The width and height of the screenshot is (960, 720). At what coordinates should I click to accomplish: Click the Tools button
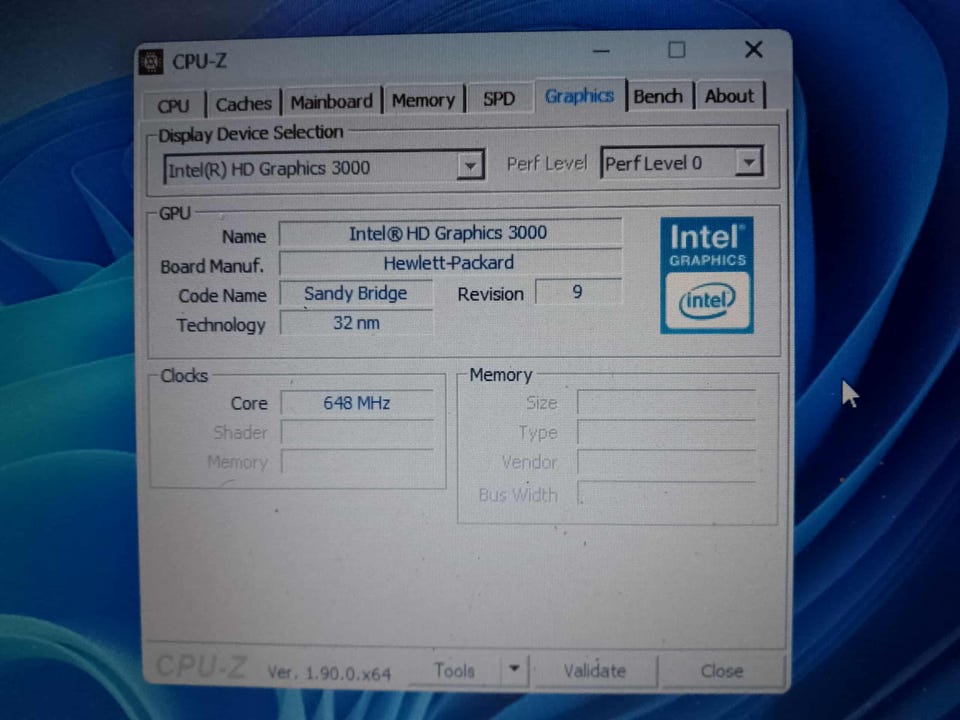click(454, 670)
